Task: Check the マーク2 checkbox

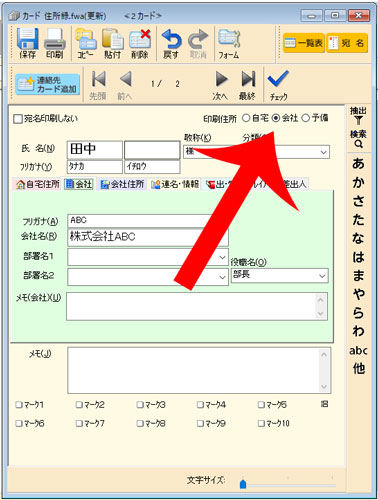Action: pyautogui.click(x=79, y=405)
